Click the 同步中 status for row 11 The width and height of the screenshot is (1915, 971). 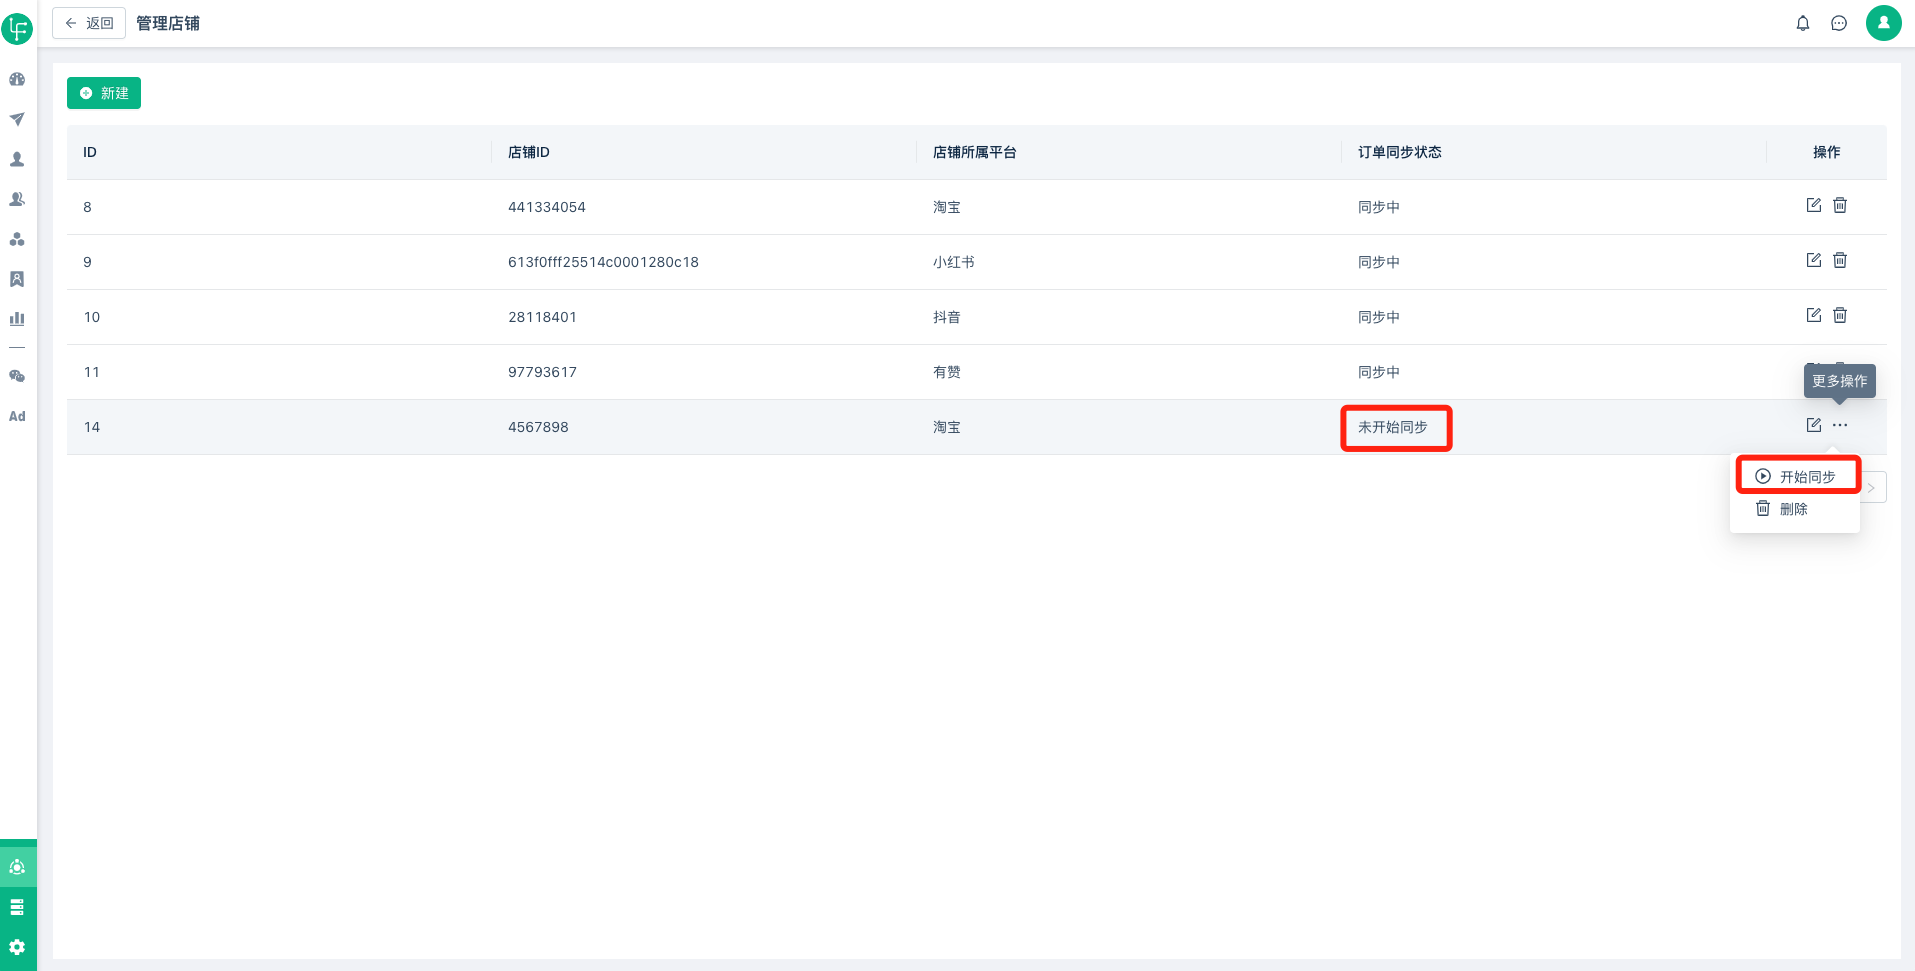[1379, 372]
